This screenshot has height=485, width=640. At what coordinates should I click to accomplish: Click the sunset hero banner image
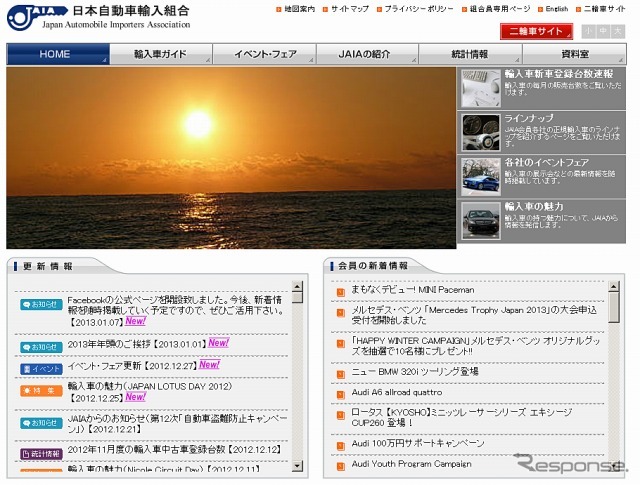(231, 158)
